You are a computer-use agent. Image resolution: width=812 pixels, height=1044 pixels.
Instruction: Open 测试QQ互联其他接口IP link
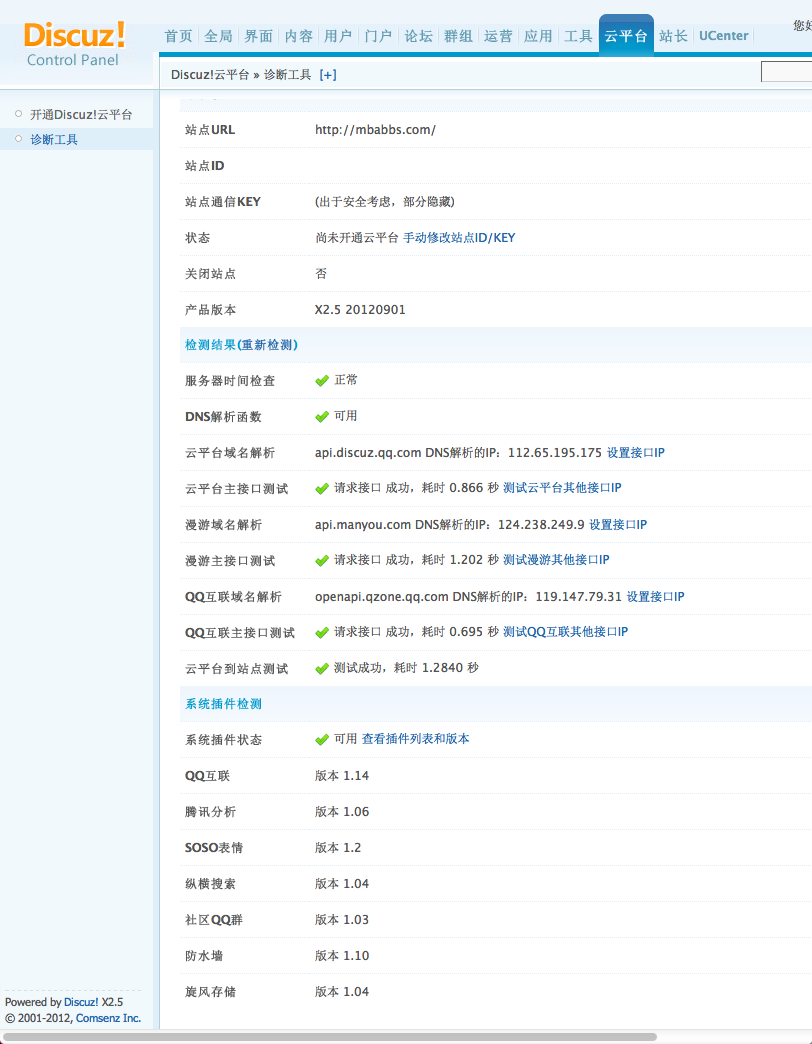click(x=566, y=632)
